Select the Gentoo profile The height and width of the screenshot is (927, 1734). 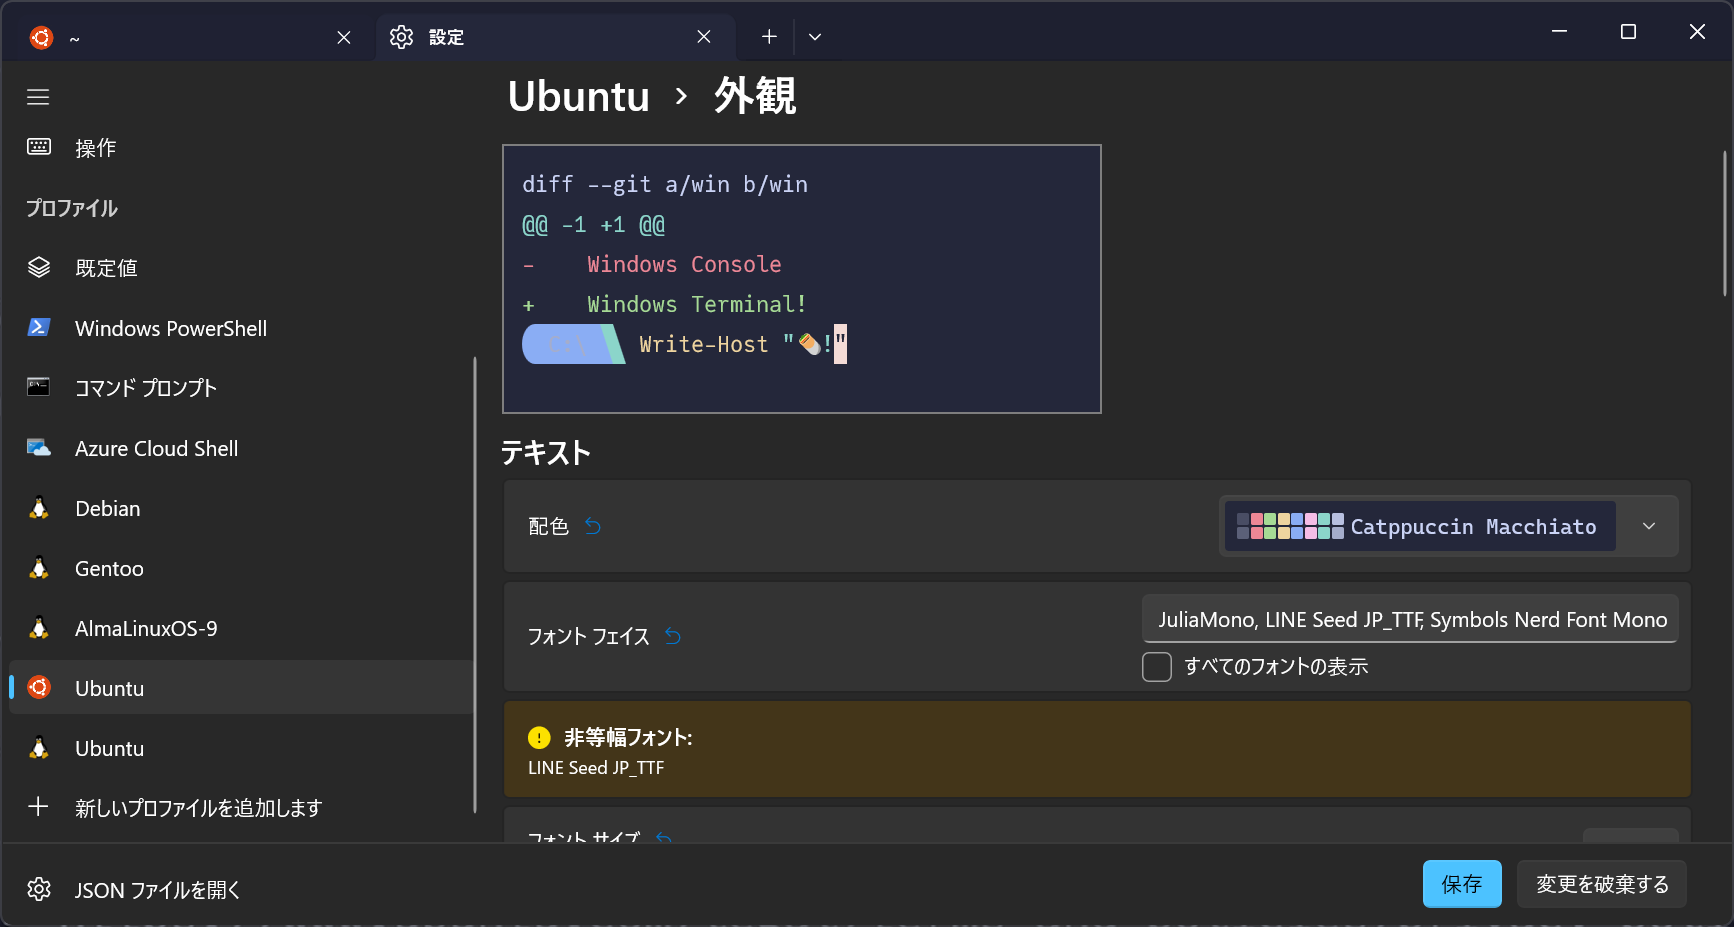[240, 567]
